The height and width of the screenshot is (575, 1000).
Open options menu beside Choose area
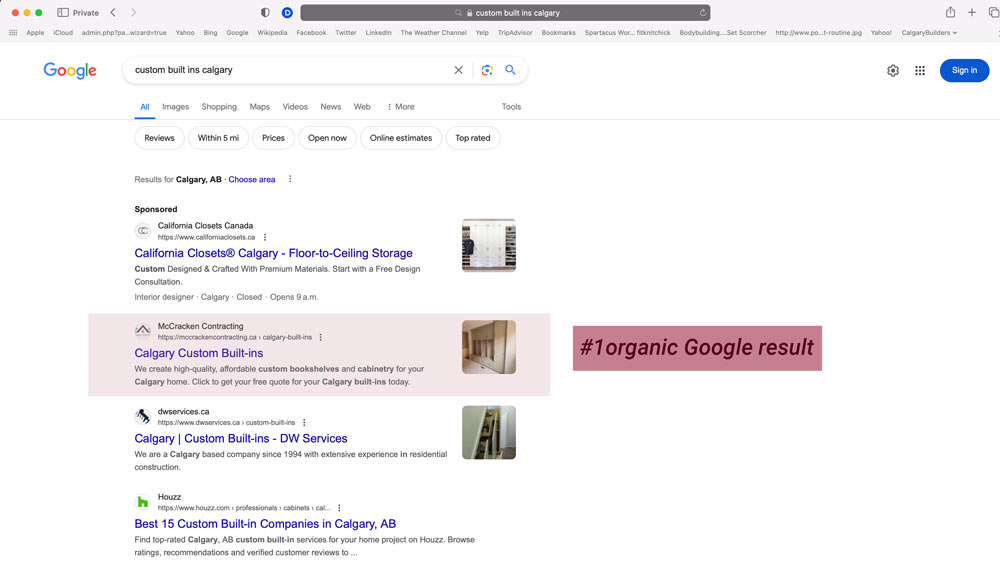[290, 179]
